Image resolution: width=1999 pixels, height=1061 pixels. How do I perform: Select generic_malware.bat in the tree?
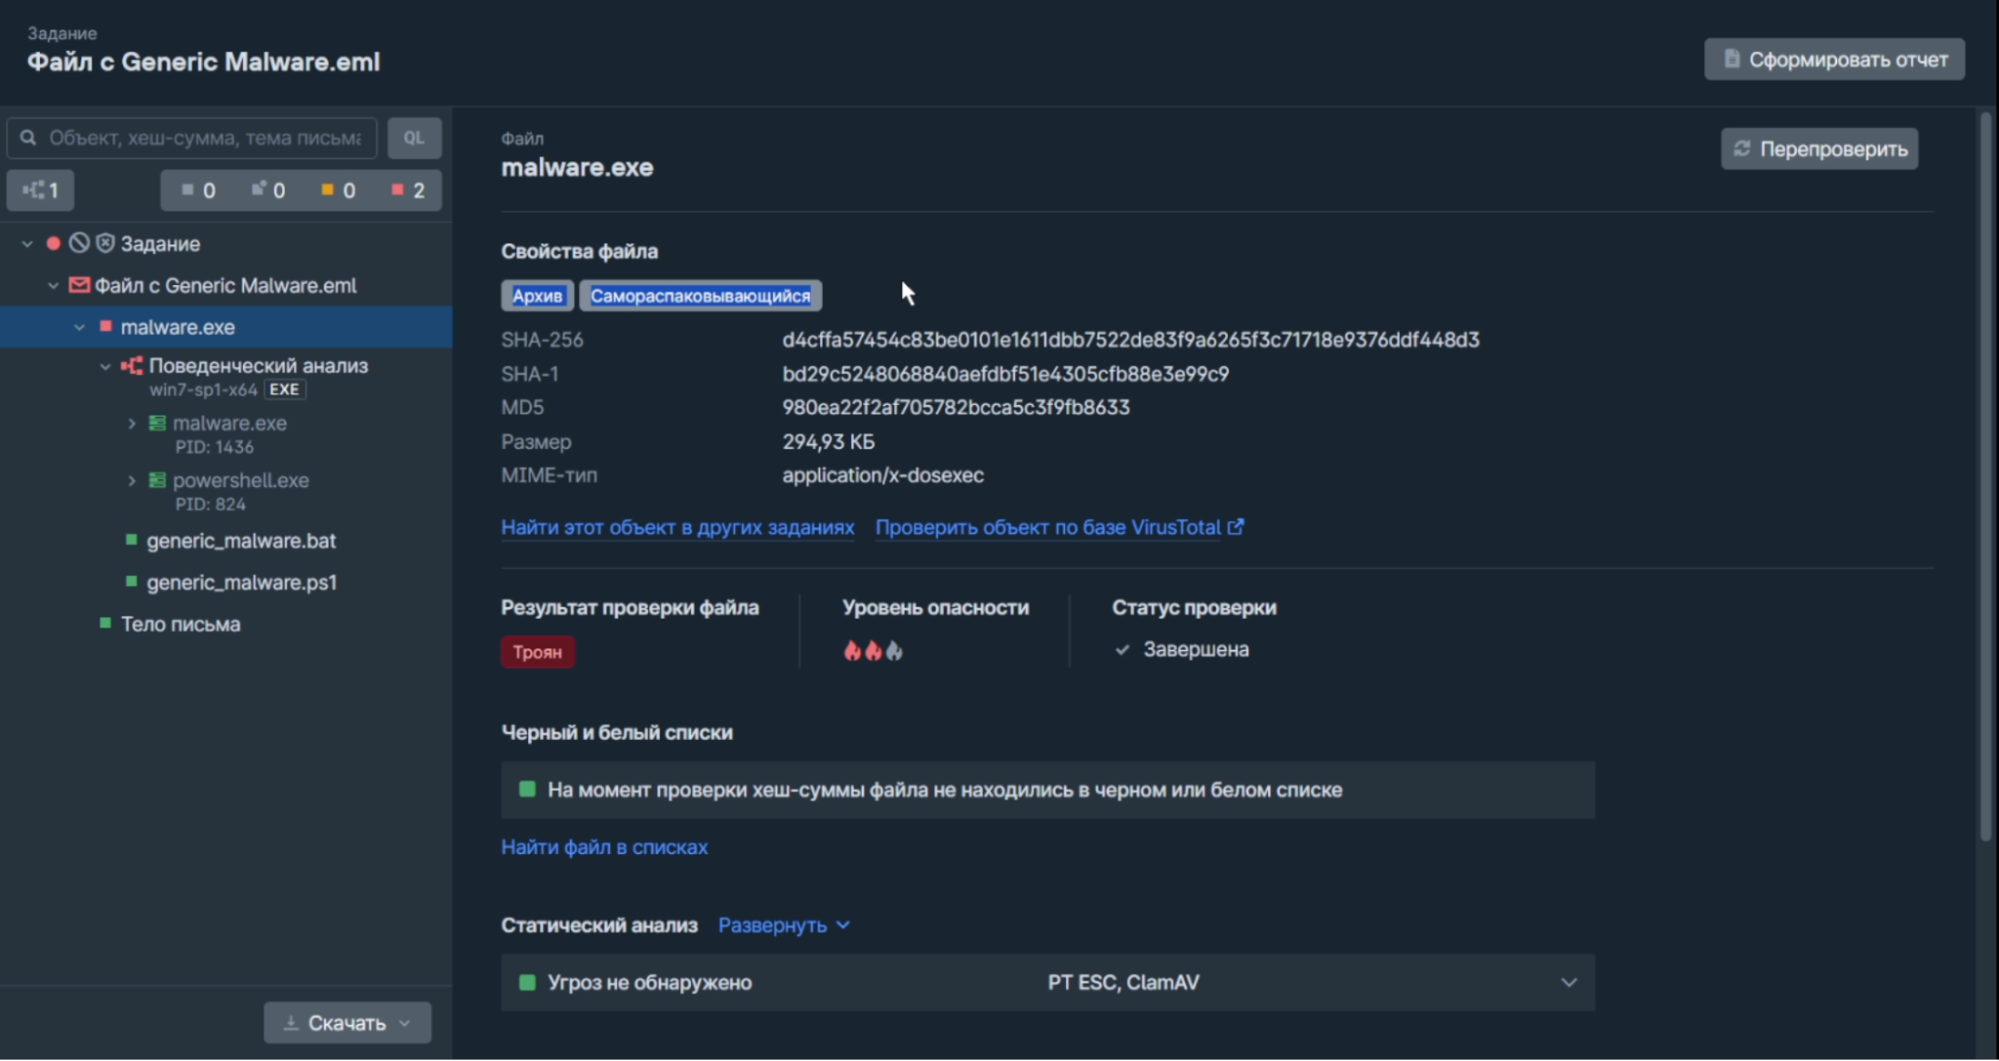pos(241,541)
